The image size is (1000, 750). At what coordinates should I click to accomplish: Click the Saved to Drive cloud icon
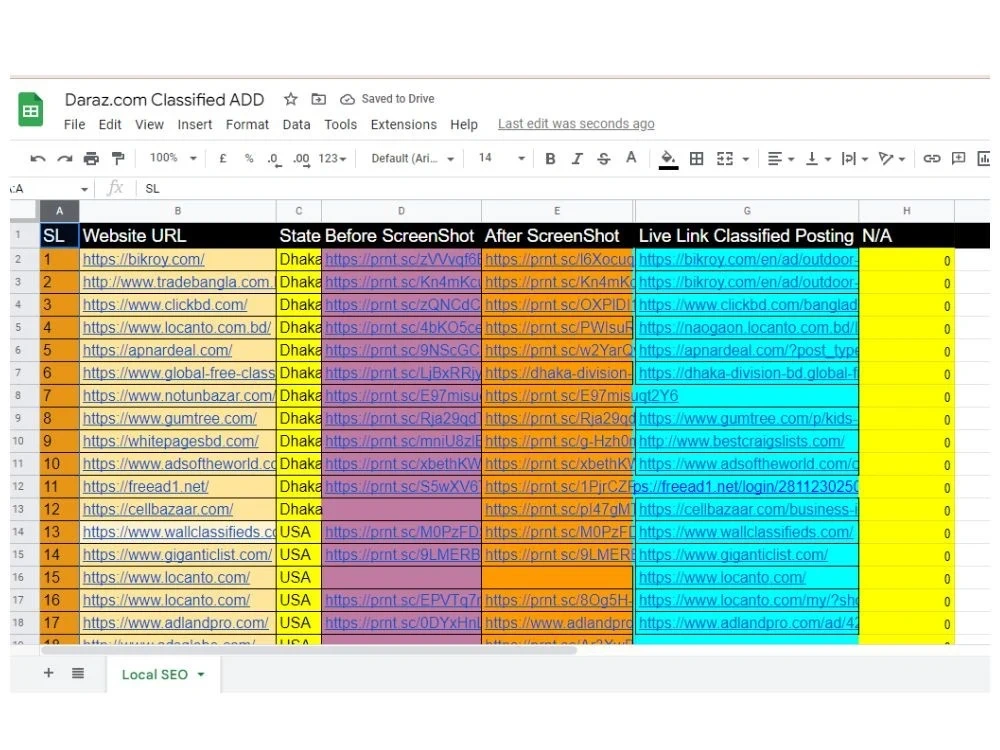[347, 99]
